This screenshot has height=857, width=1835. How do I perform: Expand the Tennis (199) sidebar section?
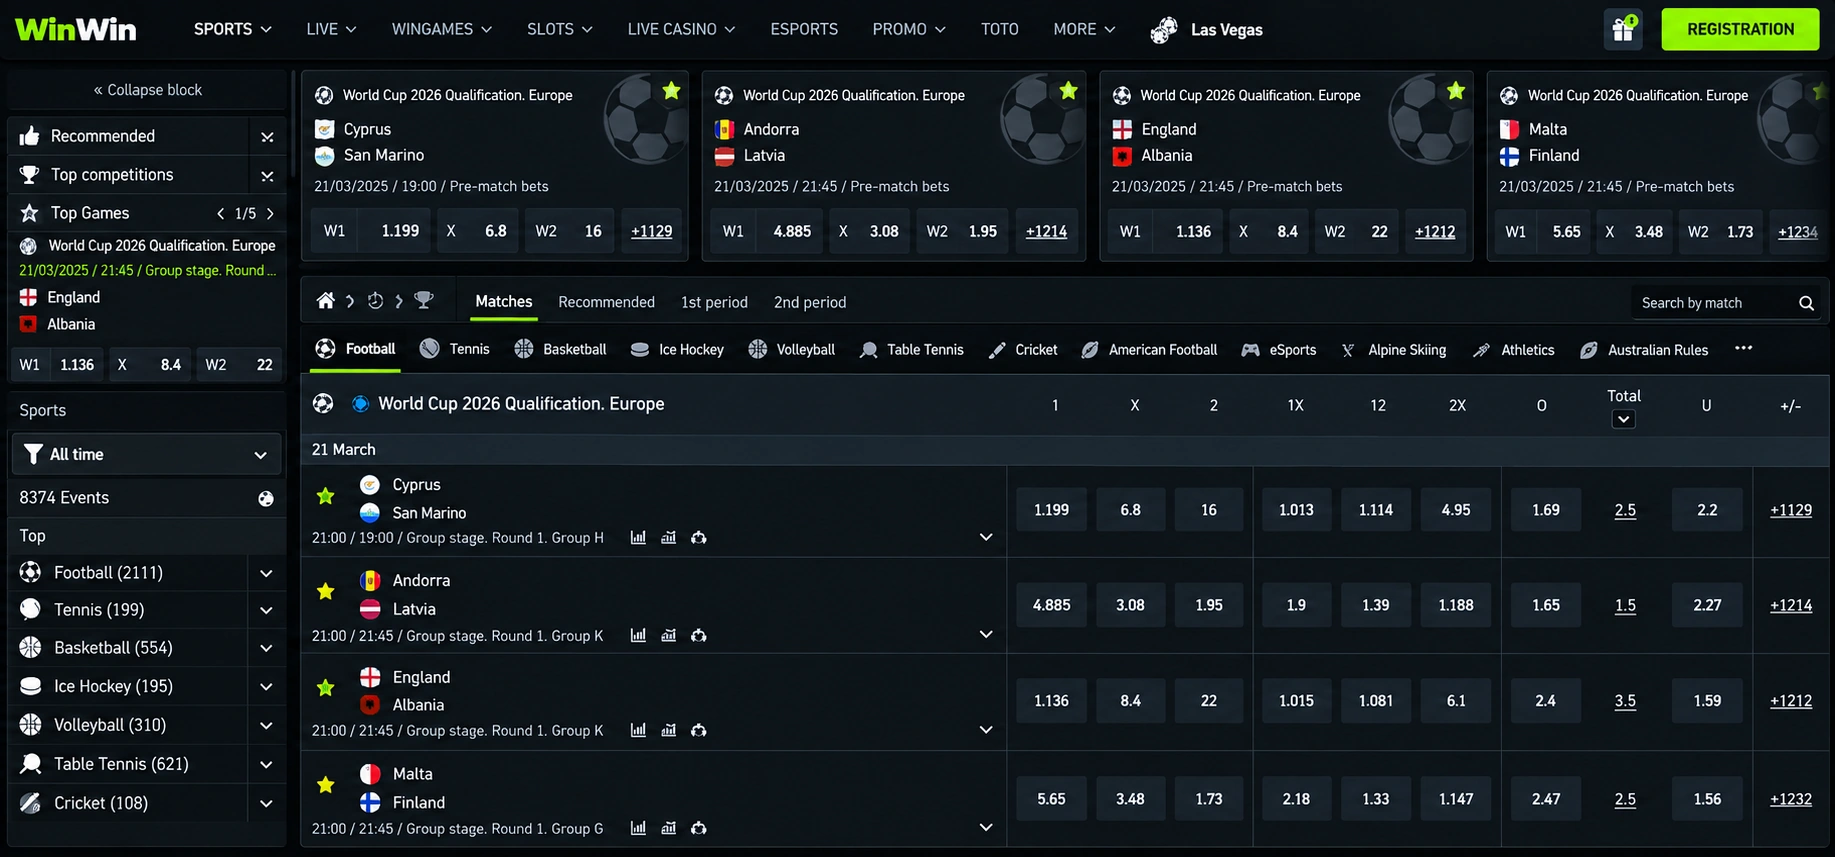pos(266,610)
